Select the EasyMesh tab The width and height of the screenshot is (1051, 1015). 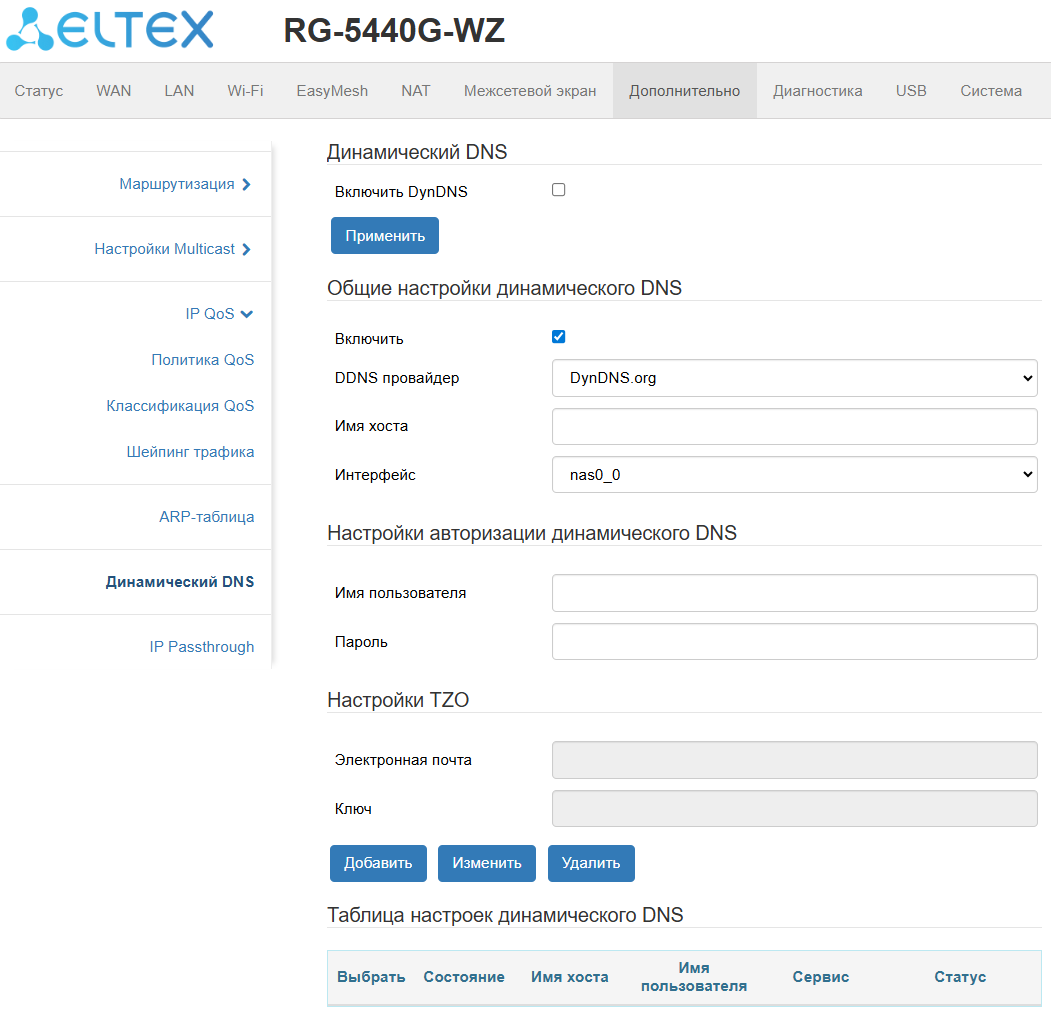coord(332,91)
